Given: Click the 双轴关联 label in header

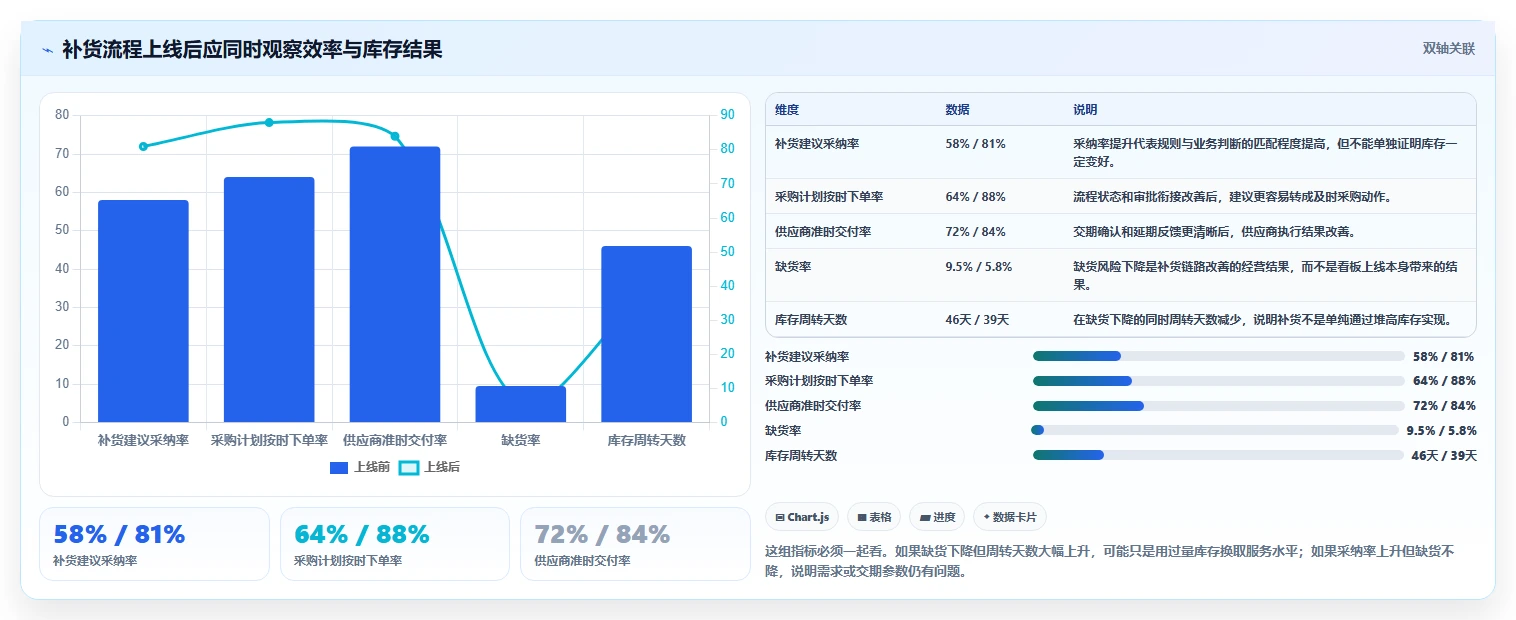Looking at the screenshot, I should pos(1449,49).
